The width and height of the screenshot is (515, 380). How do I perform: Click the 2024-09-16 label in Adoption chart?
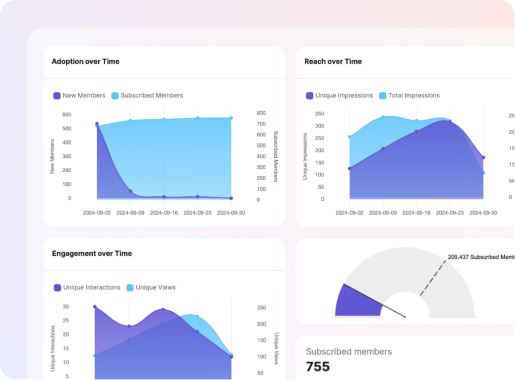(164, 213)
